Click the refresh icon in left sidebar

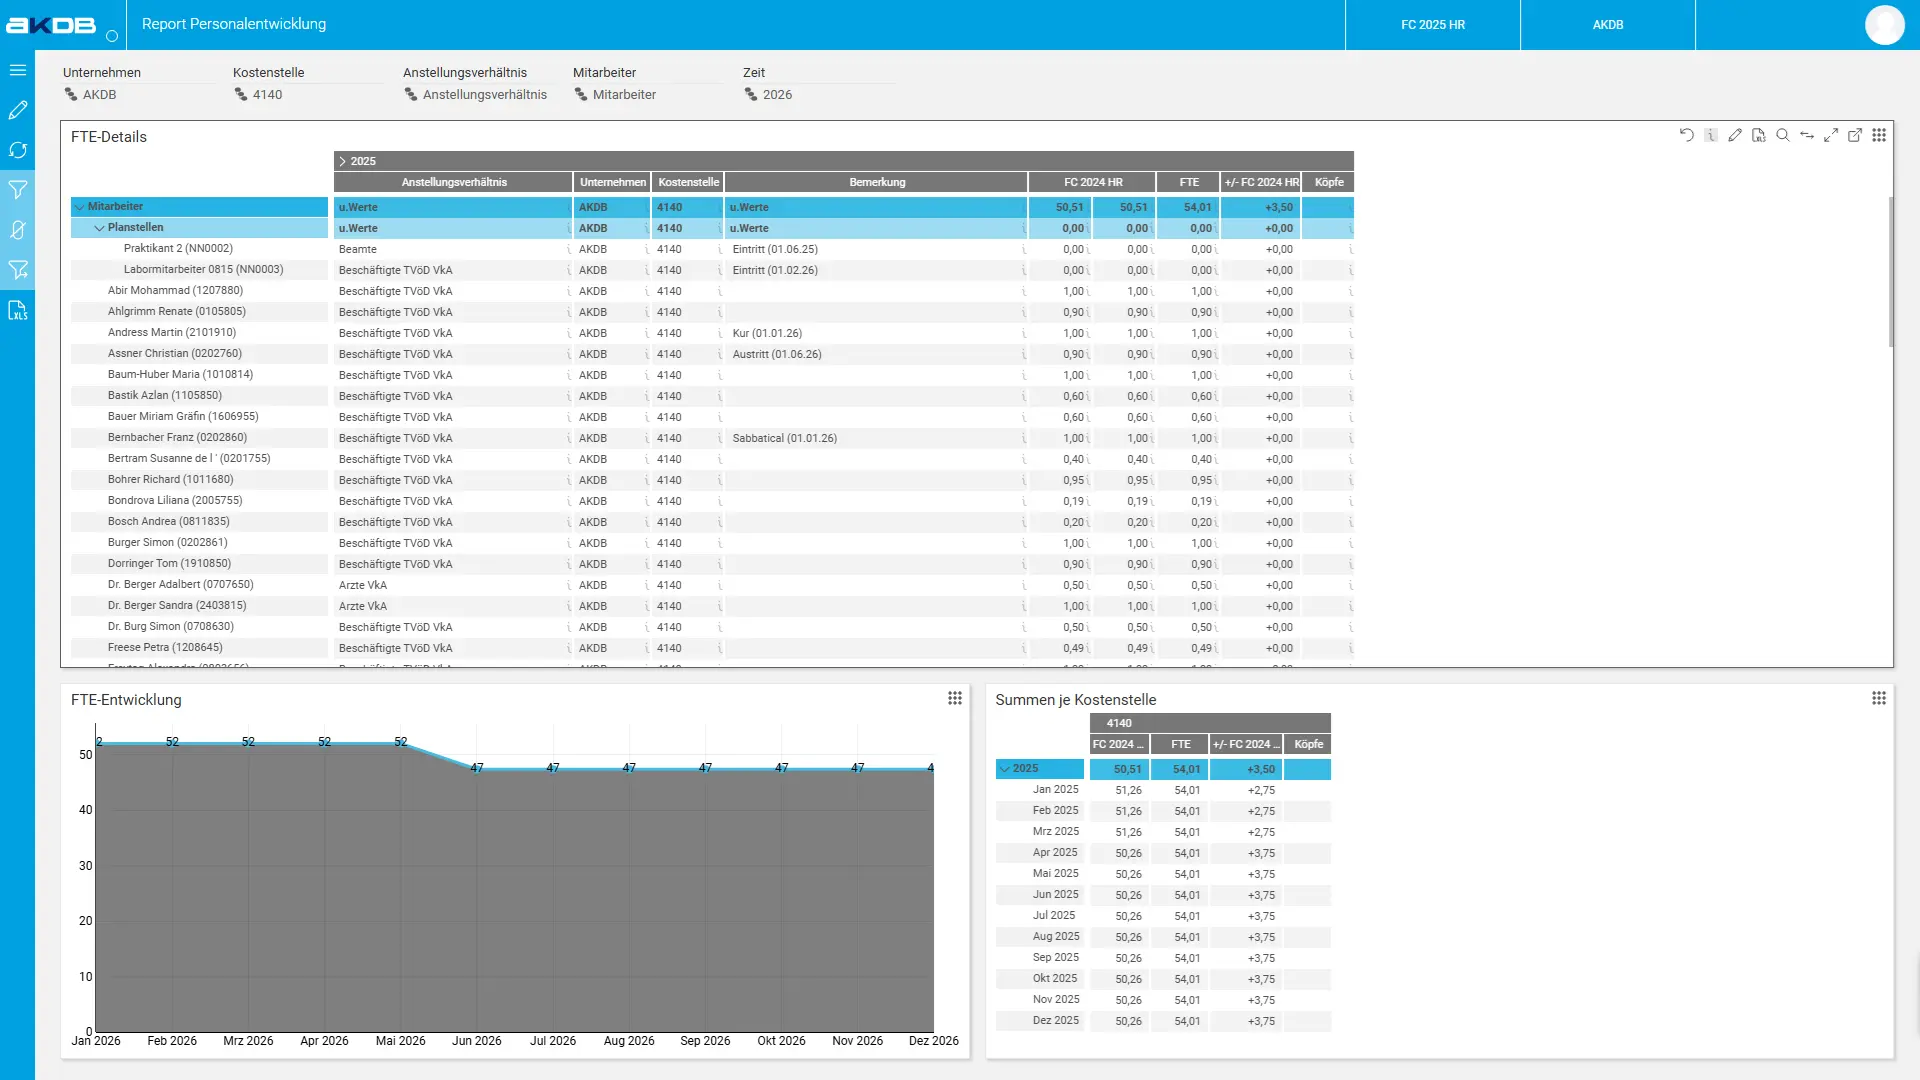point(17,150)
